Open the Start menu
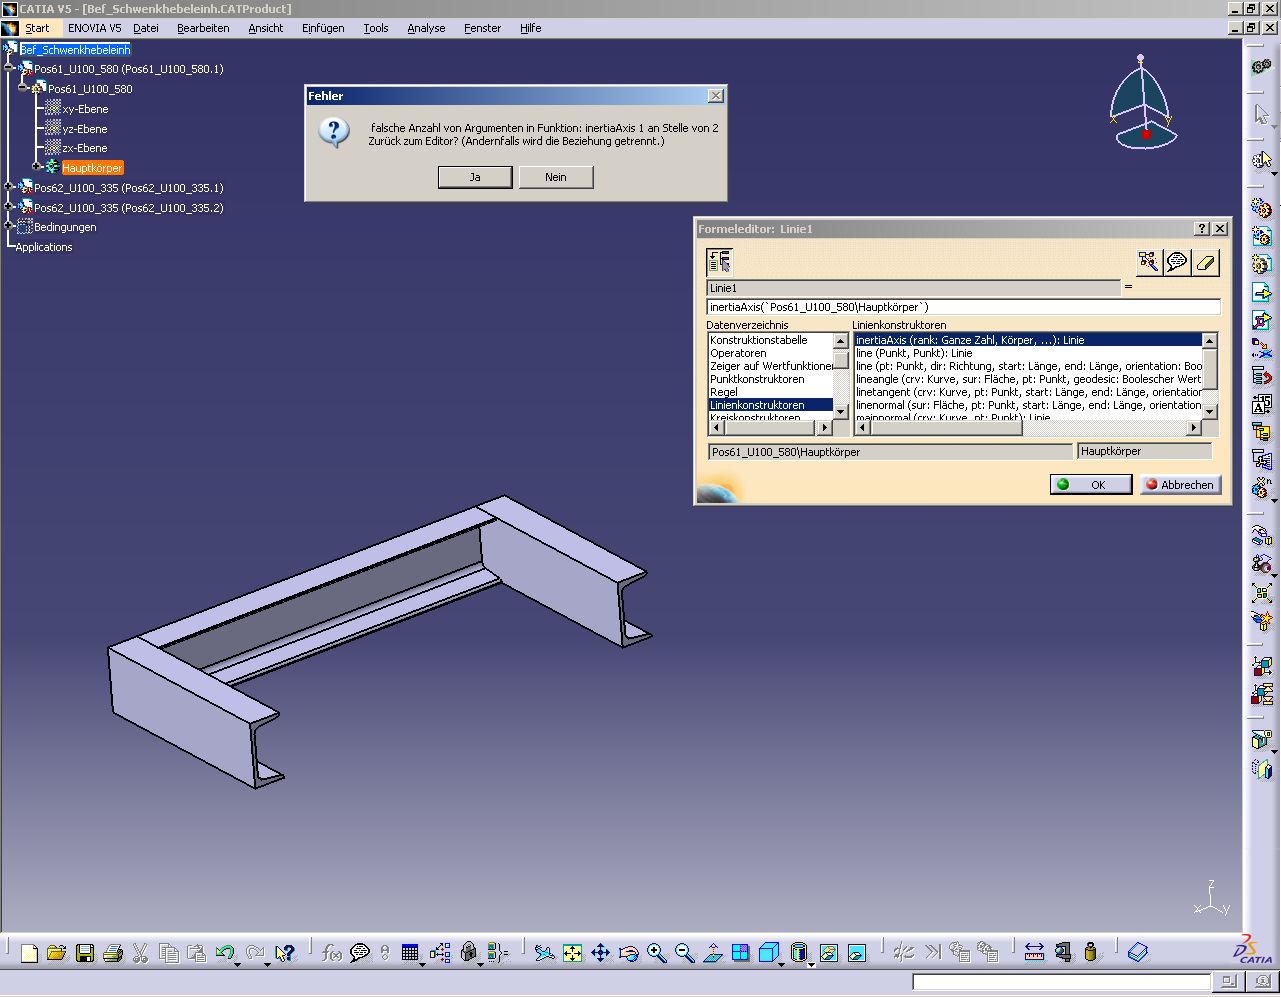Image resolution: width=1281 pixels, height=997 pixels. (37, 28)
